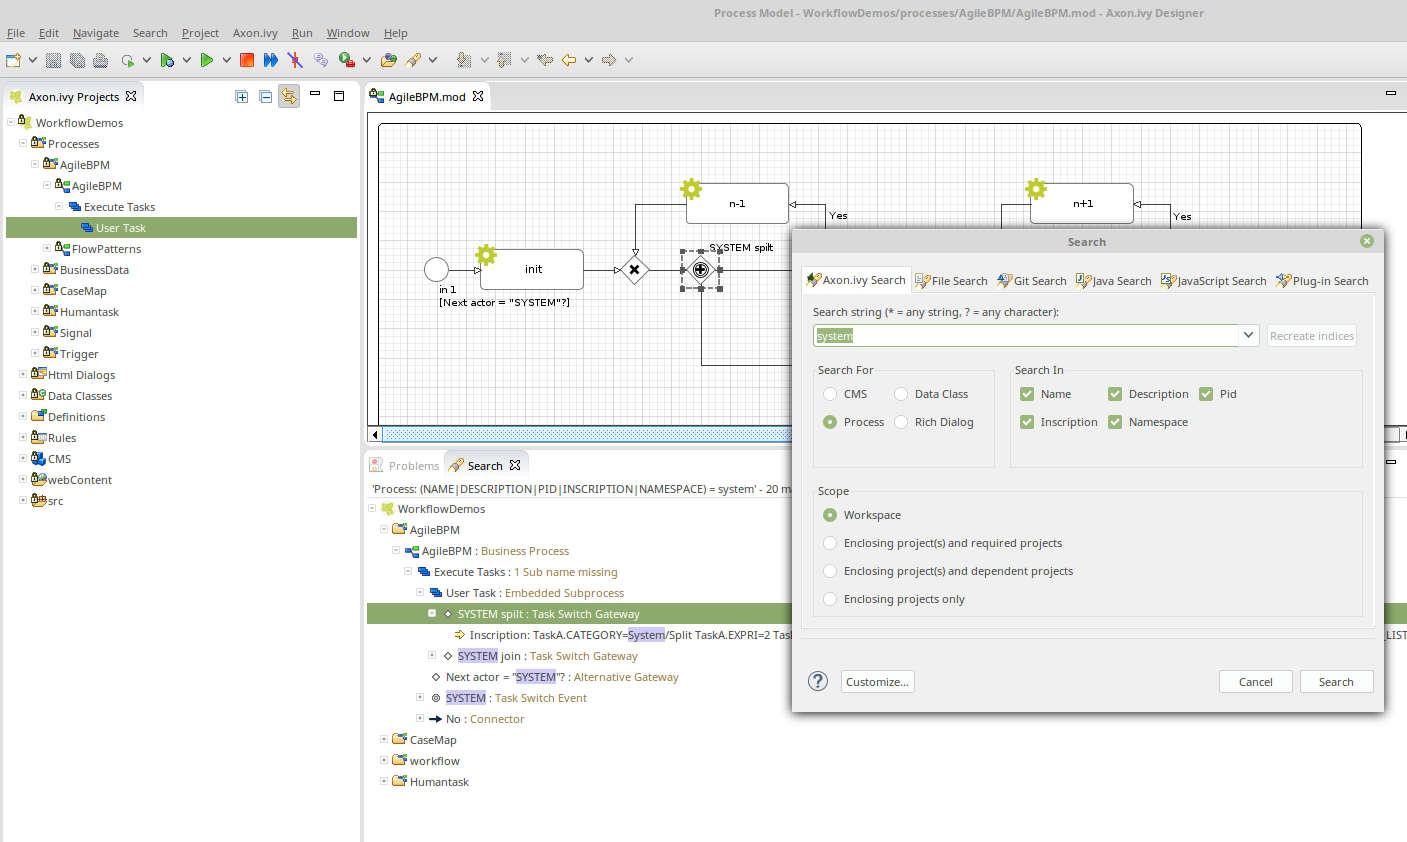This screenshot has width=1407, height=842.
Task: Select FlowPatterns in the project tree
Action: [106, 249]
